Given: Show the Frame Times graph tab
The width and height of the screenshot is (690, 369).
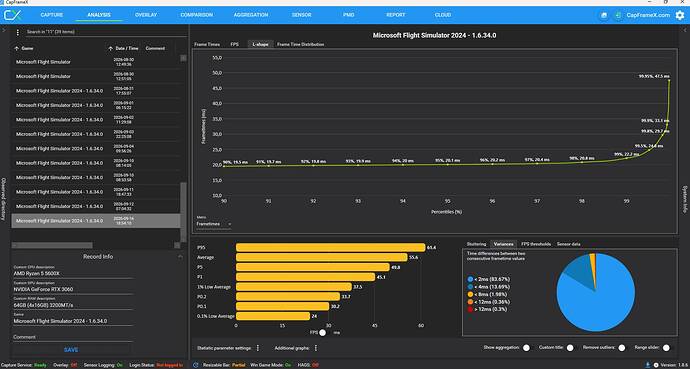Looking at the screenshot, I should click(207, 44).
